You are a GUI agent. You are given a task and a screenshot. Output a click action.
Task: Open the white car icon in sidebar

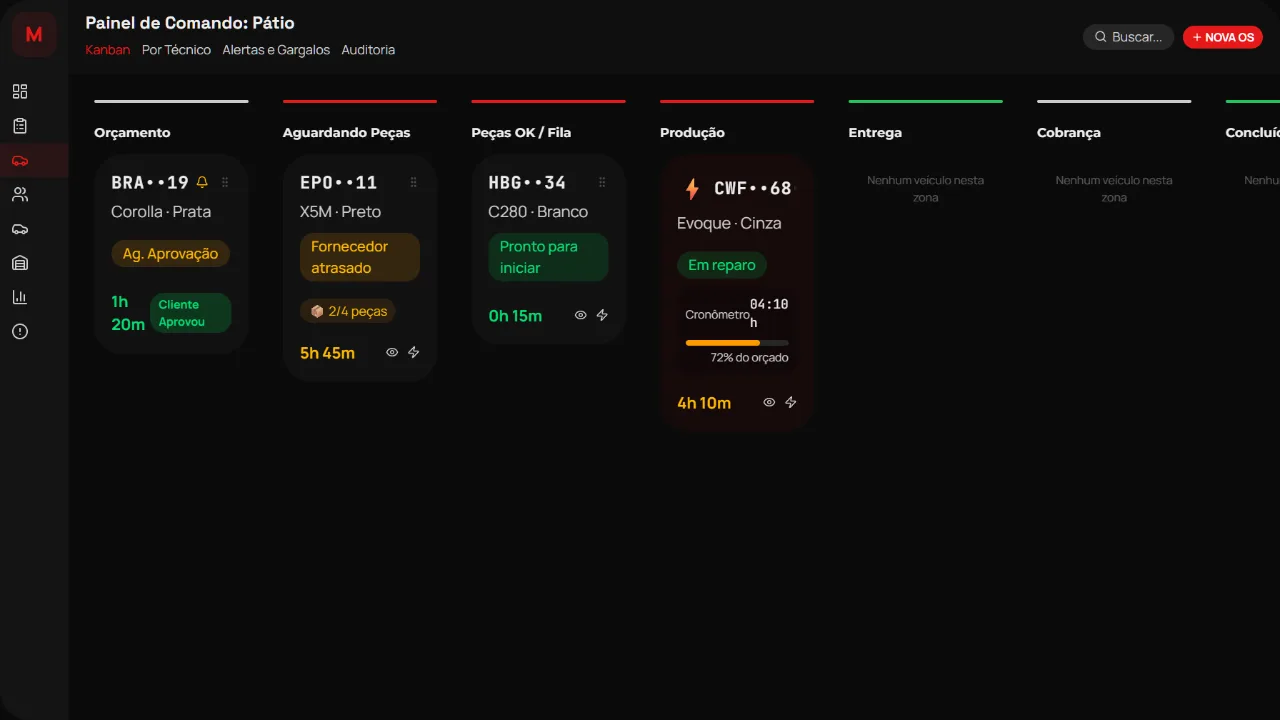click(x=20, y=229)
